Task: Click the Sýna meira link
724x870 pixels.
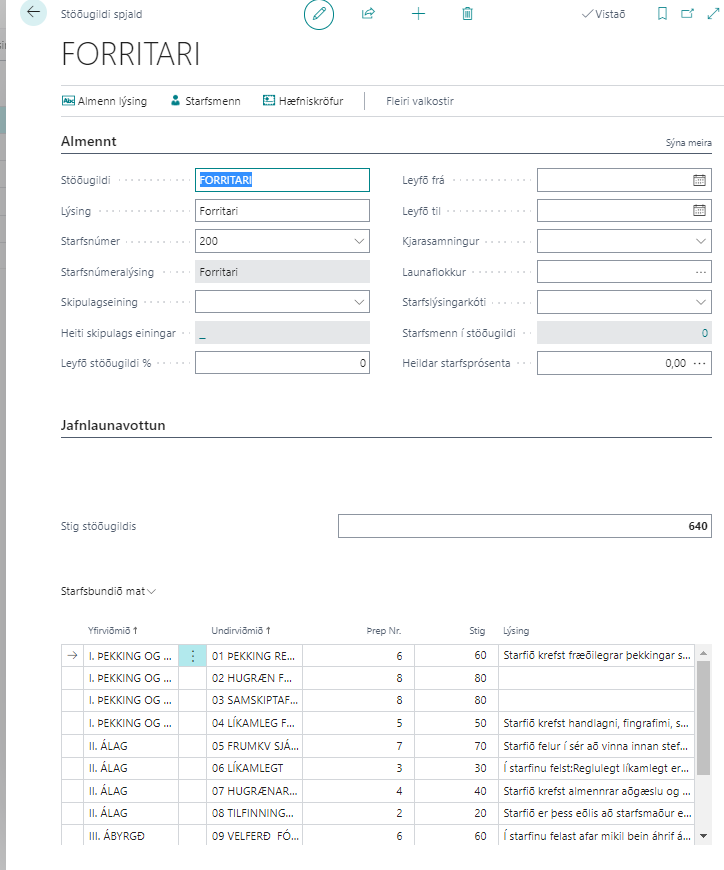Action: pyautogui.click(x=688, y=143)
